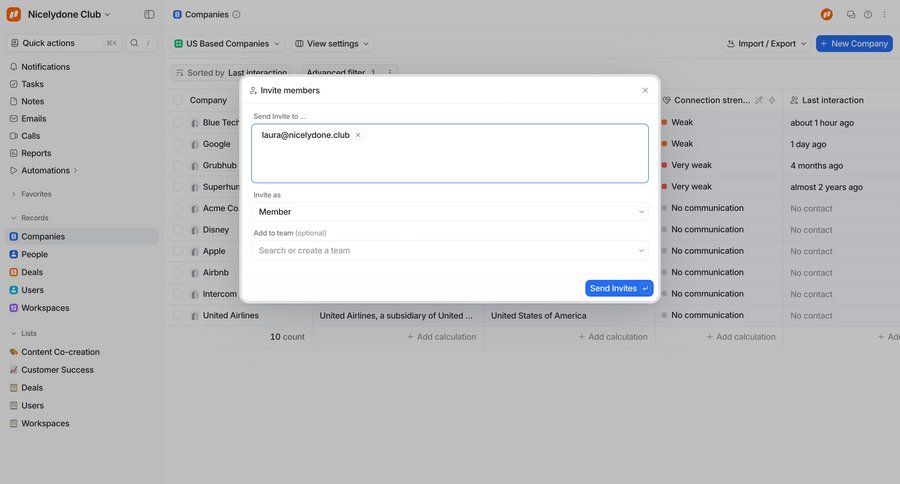
Task: Check the United Airlines row checkbox
Action: pyautogui.click(x=178, y=315)
